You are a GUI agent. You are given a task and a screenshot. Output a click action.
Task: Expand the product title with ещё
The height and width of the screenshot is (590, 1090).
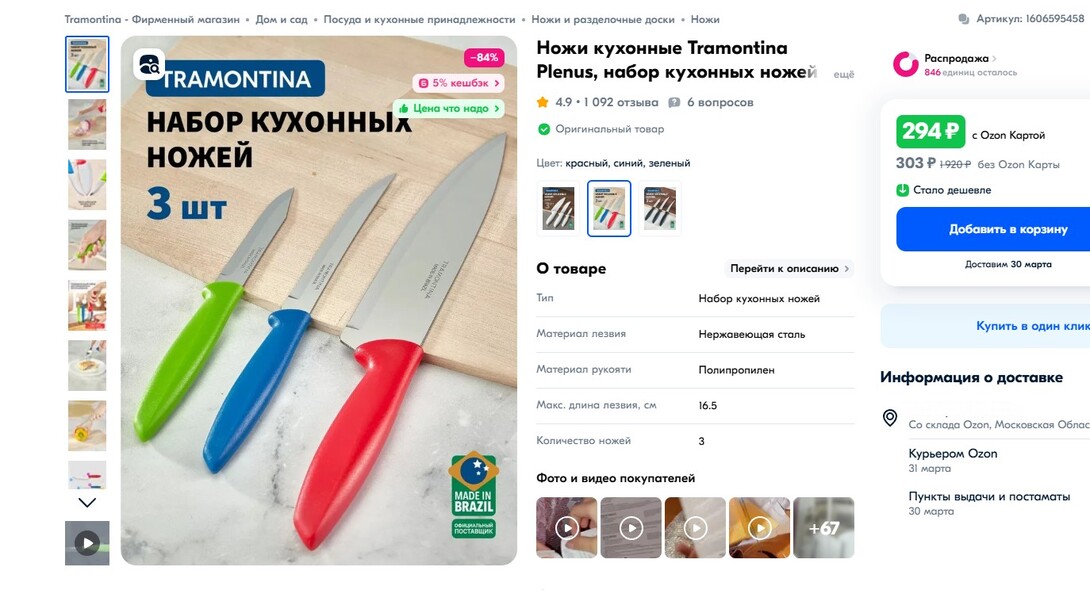(x=843, y=74)
